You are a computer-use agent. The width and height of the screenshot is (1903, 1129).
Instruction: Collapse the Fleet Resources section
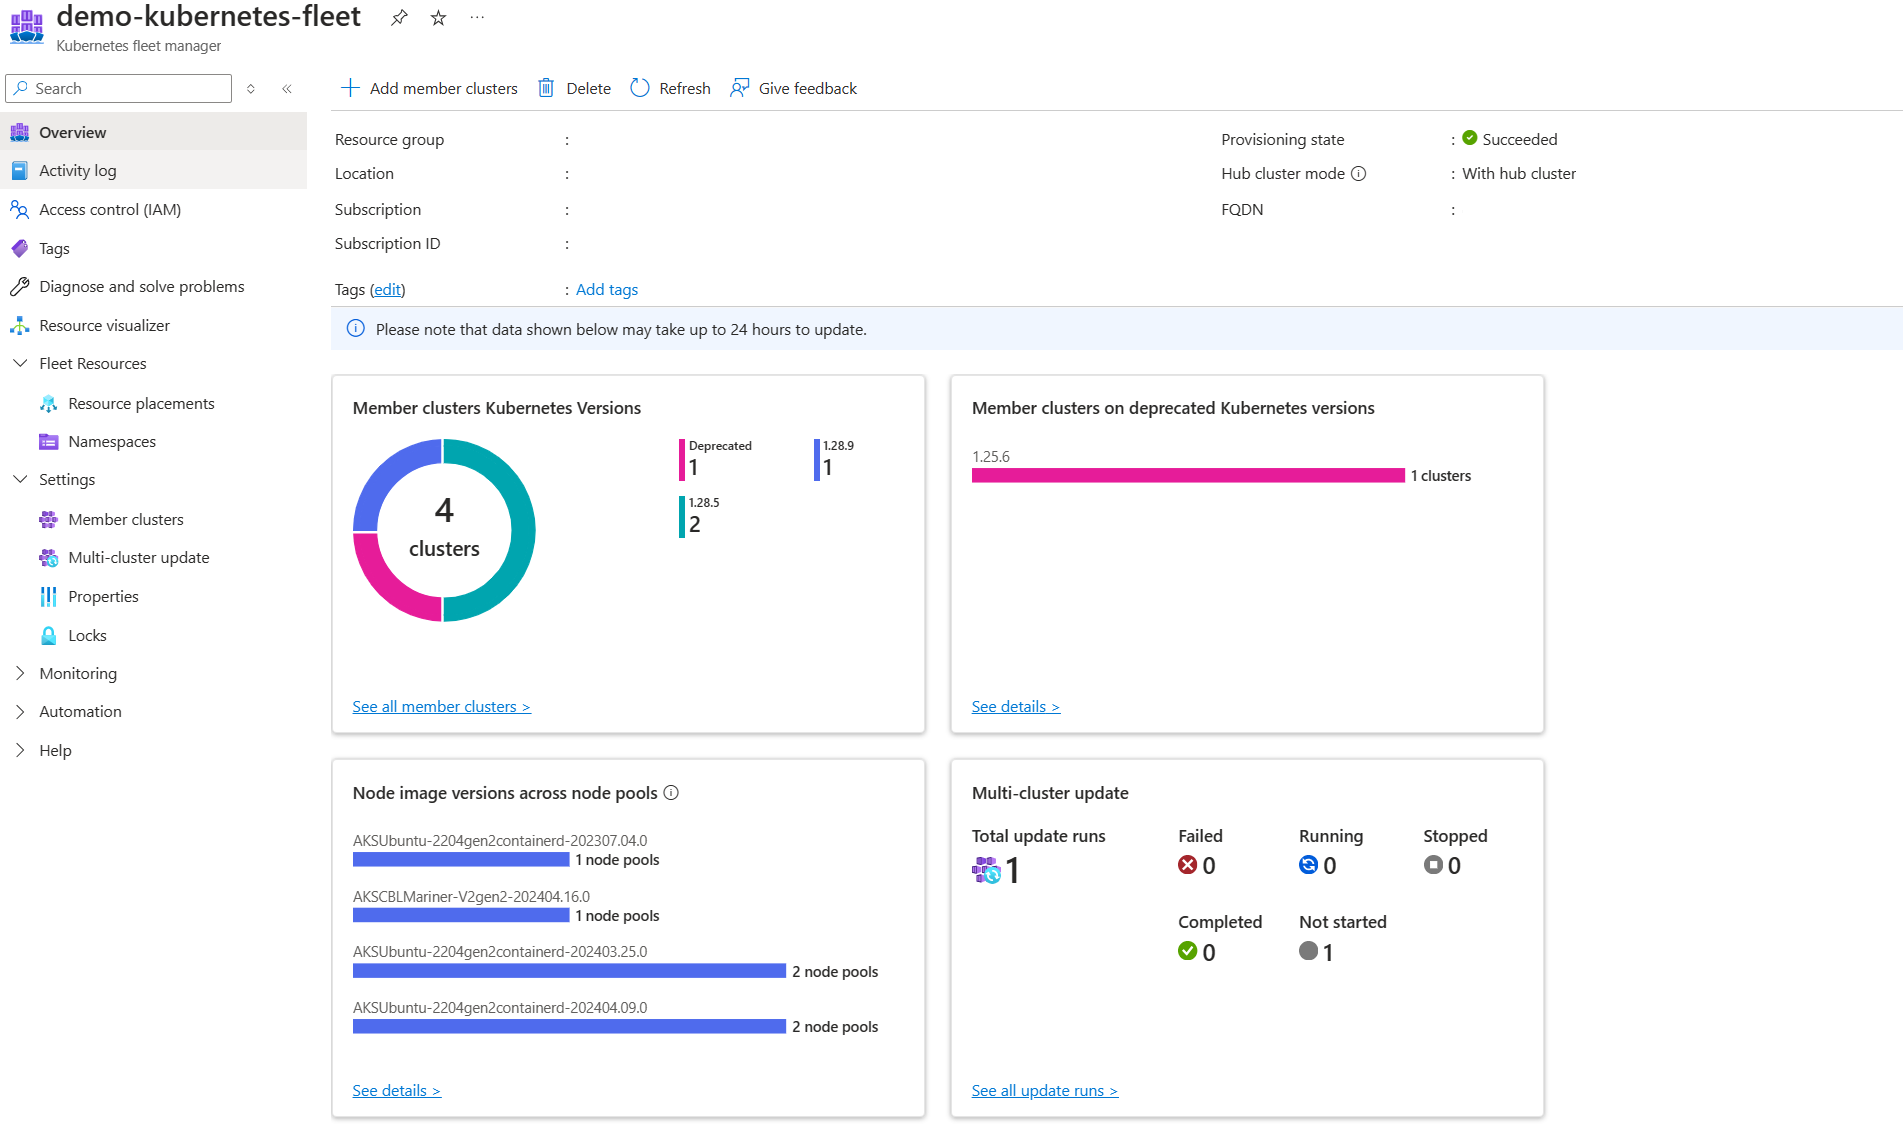point(20,364)
